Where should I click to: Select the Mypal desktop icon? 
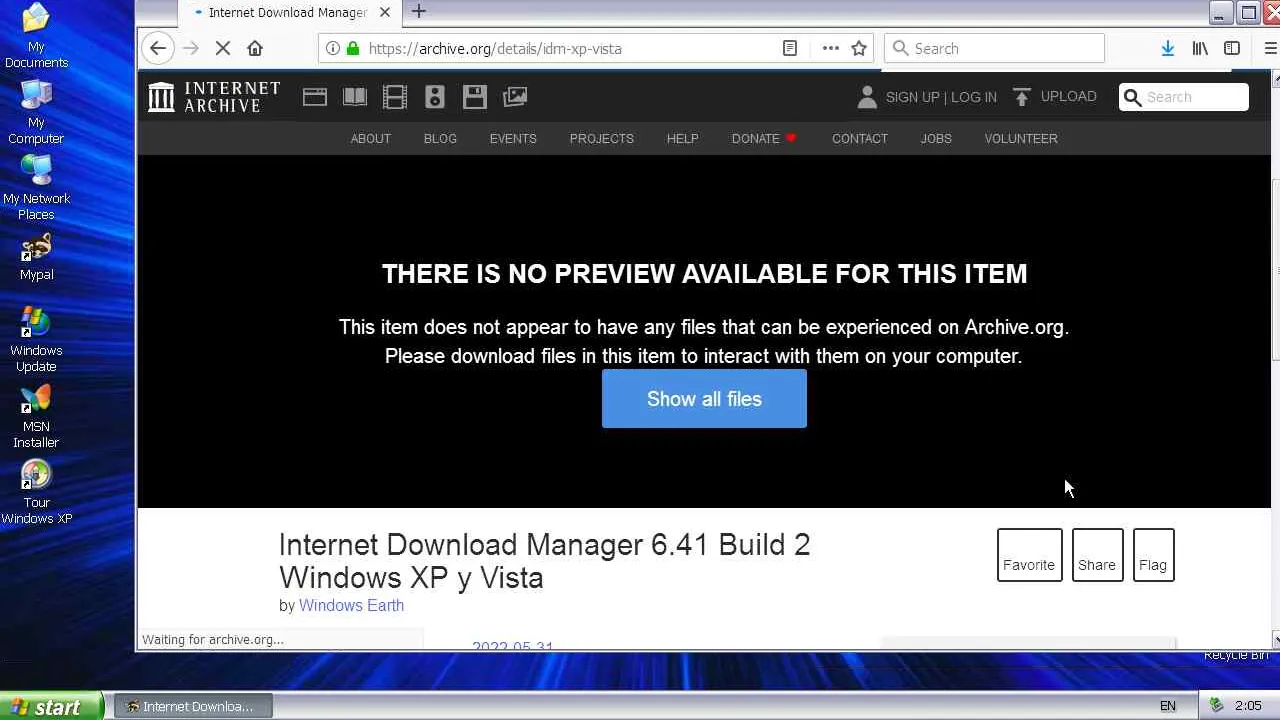pos(36,257)
